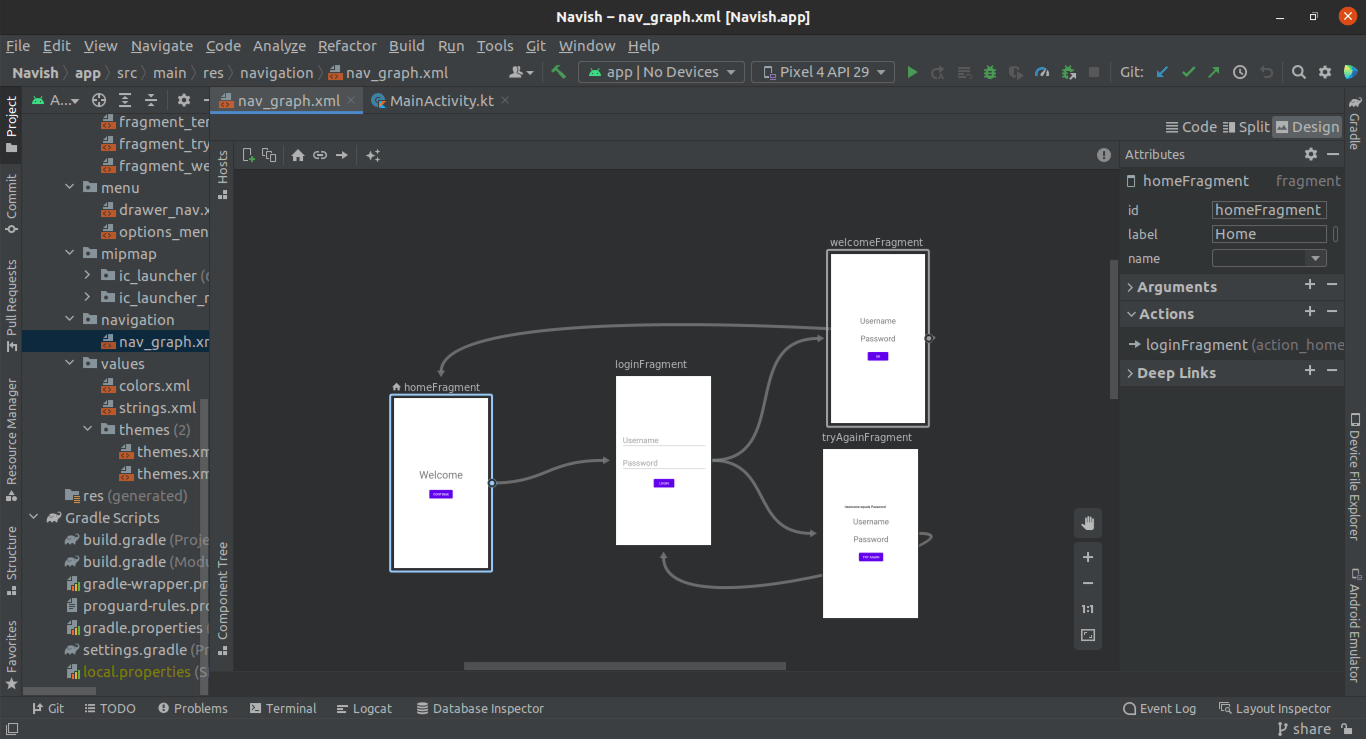Click Collapse All in the project panel
1366x739 pixels.
point(151,100)
